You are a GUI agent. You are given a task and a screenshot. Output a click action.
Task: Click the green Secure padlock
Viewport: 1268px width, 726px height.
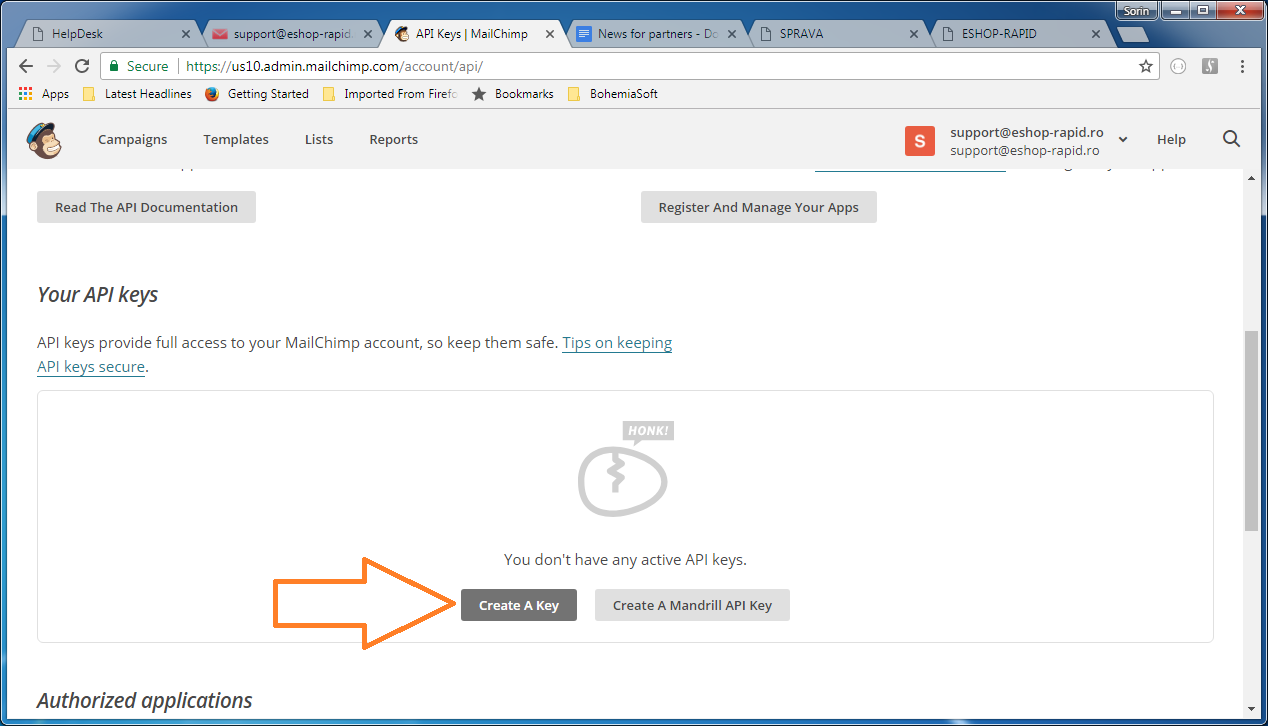[x=114, y=66]
